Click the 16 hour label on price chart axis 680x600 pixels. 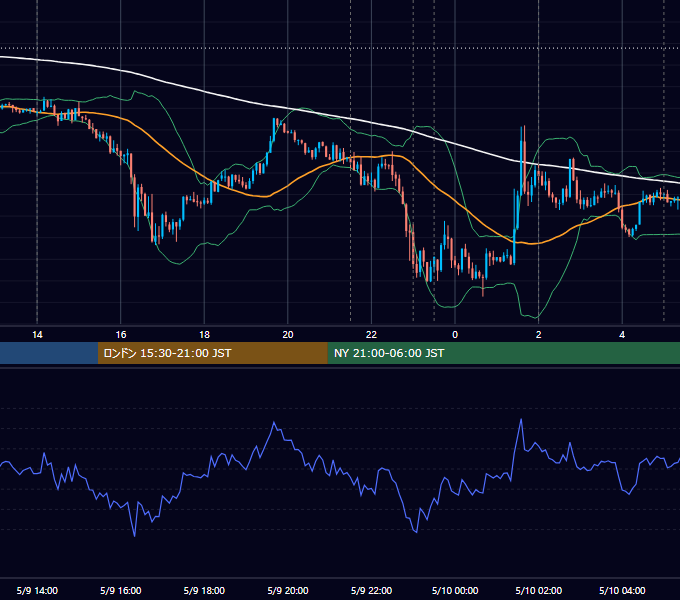click(121, 335)
